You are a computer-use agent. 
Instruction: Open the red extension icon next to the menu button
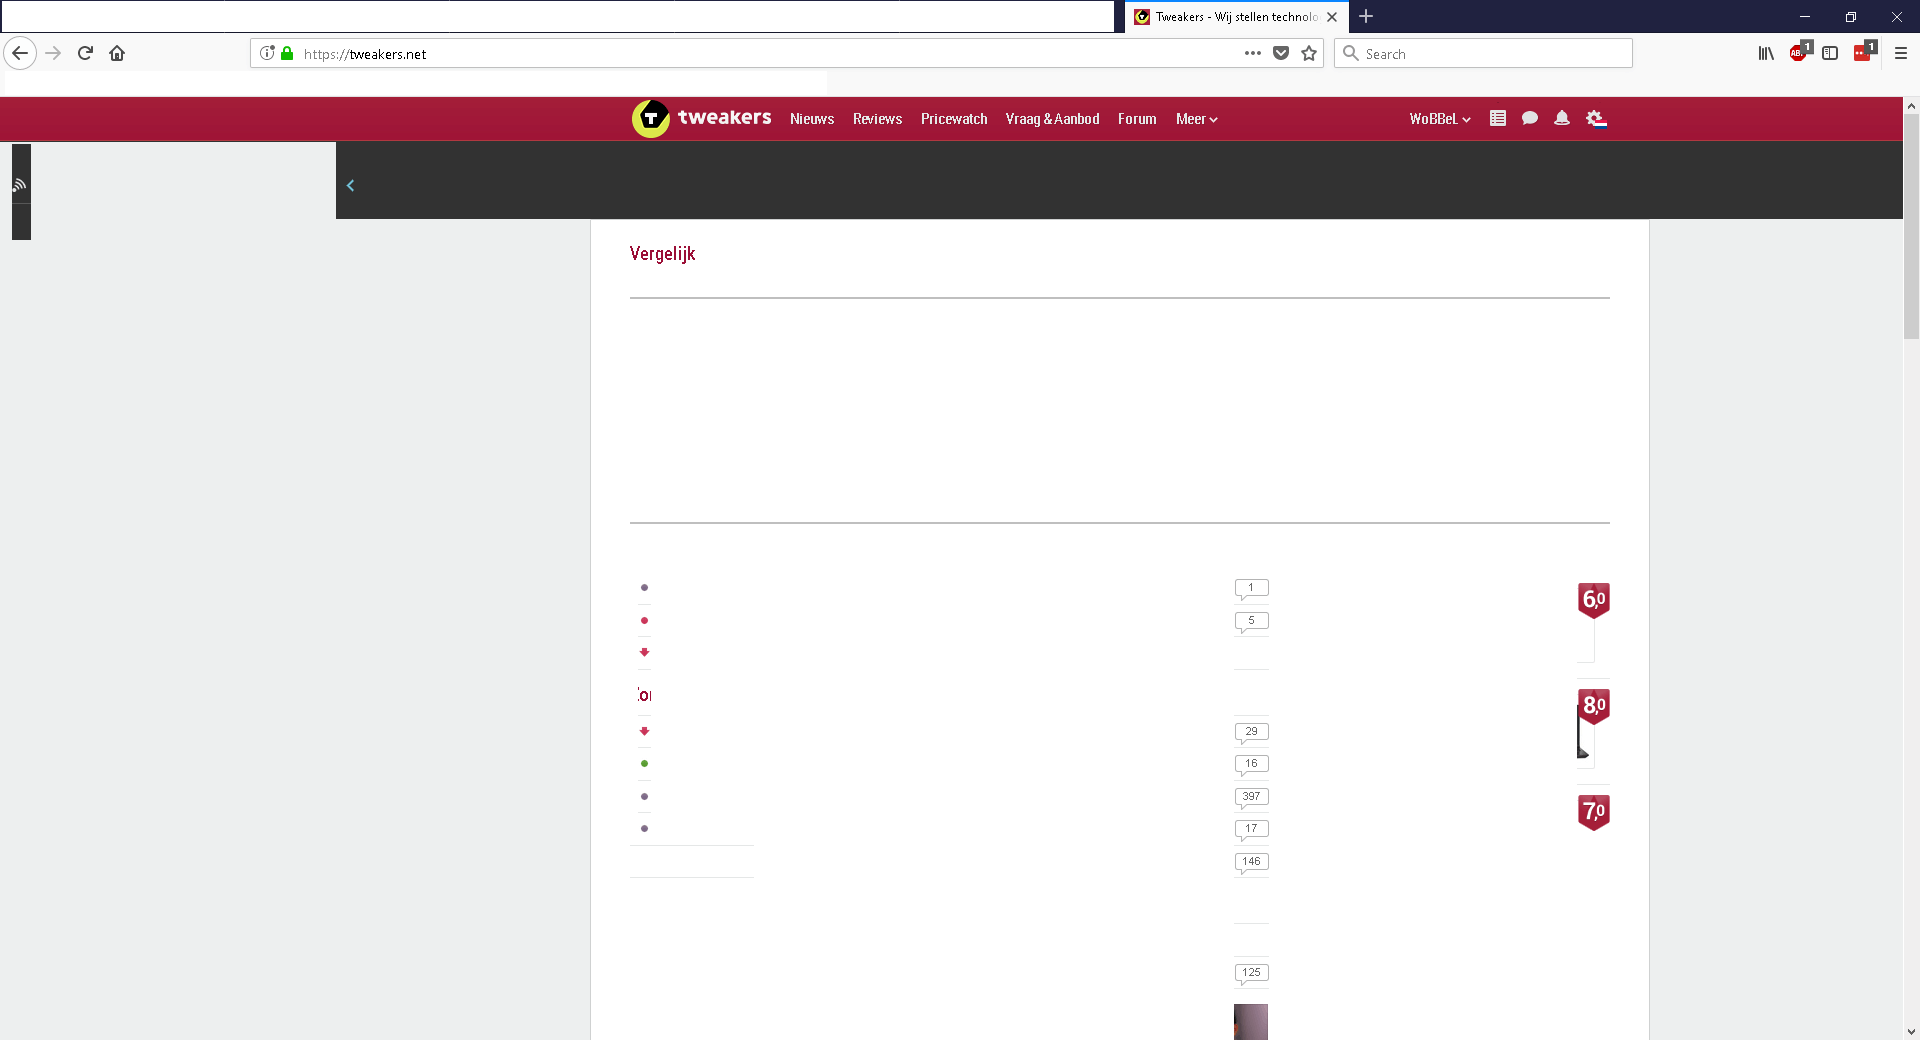point(1864,52)
